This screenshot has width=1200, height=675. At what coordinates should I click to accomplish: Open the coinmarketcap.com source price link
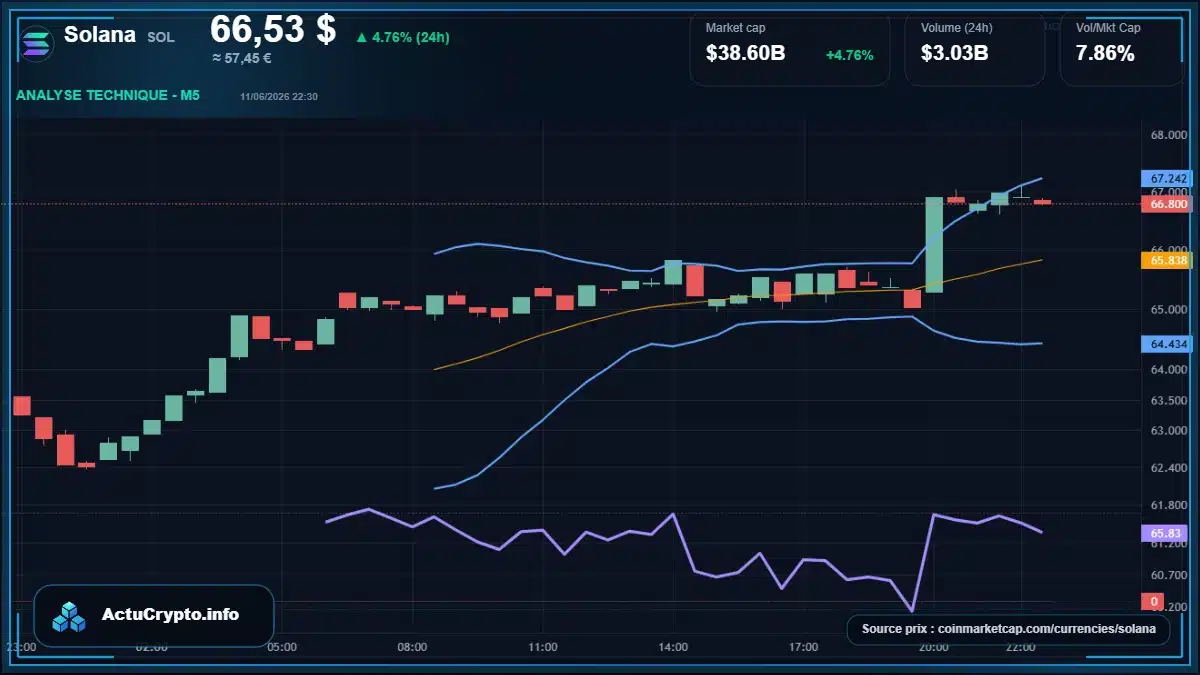1008,629
